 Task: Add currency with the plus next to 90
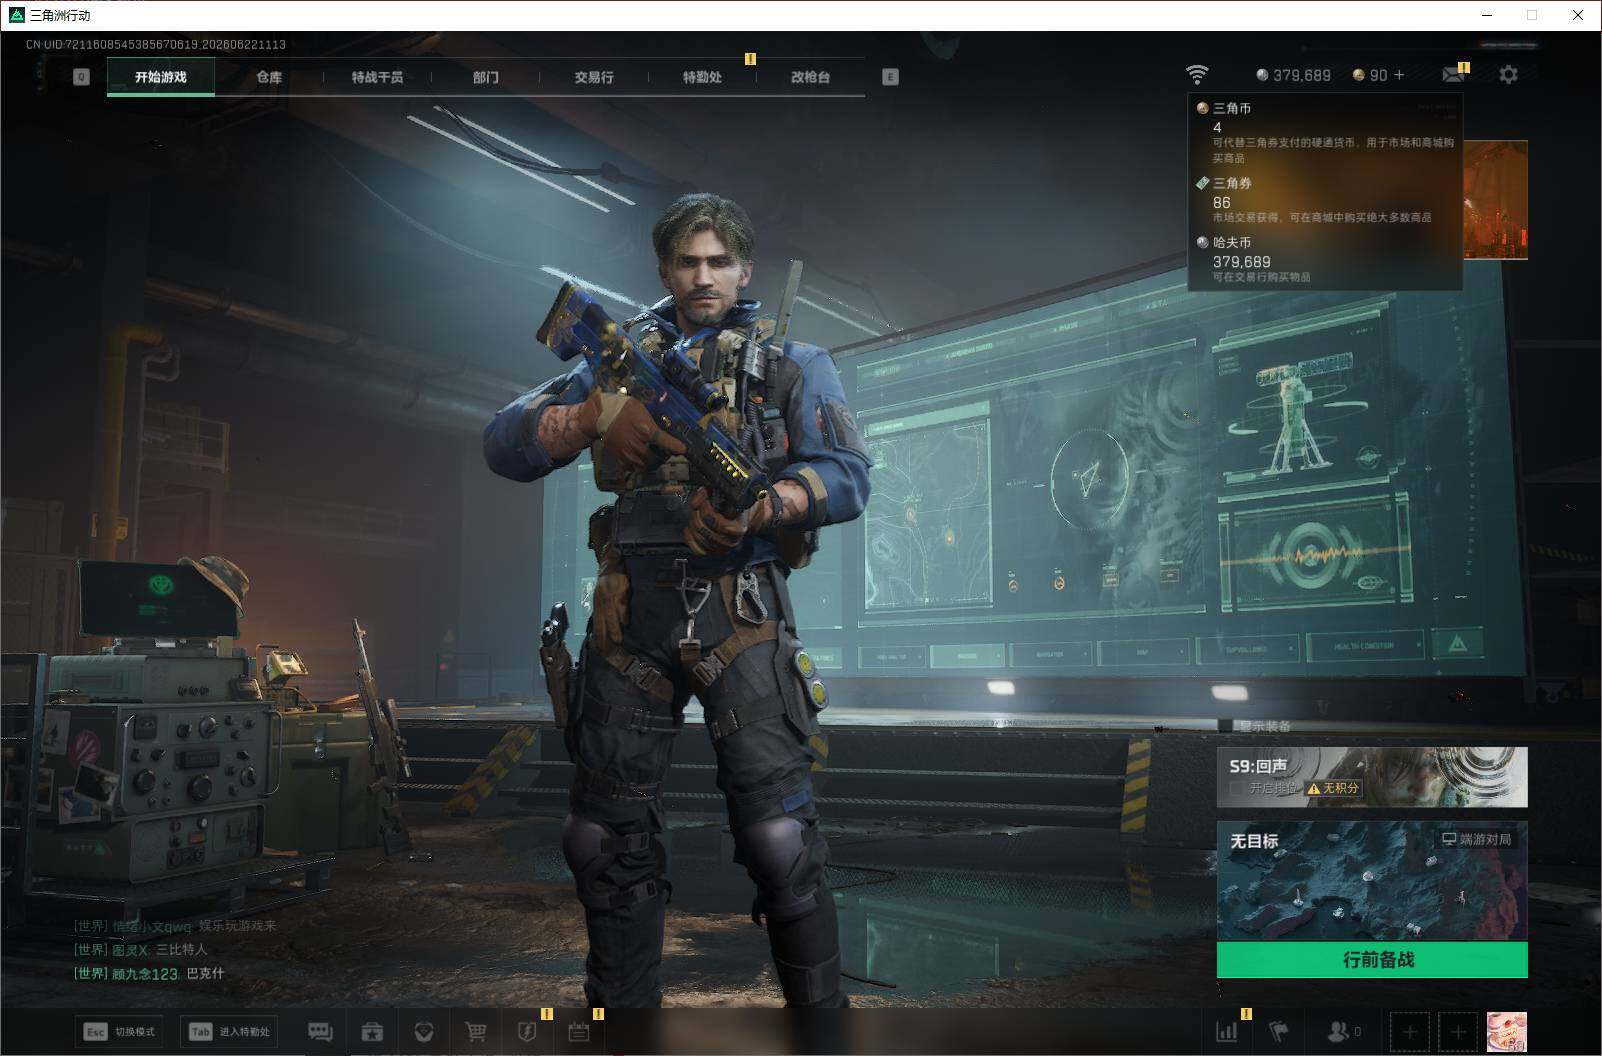[1399, 75]
